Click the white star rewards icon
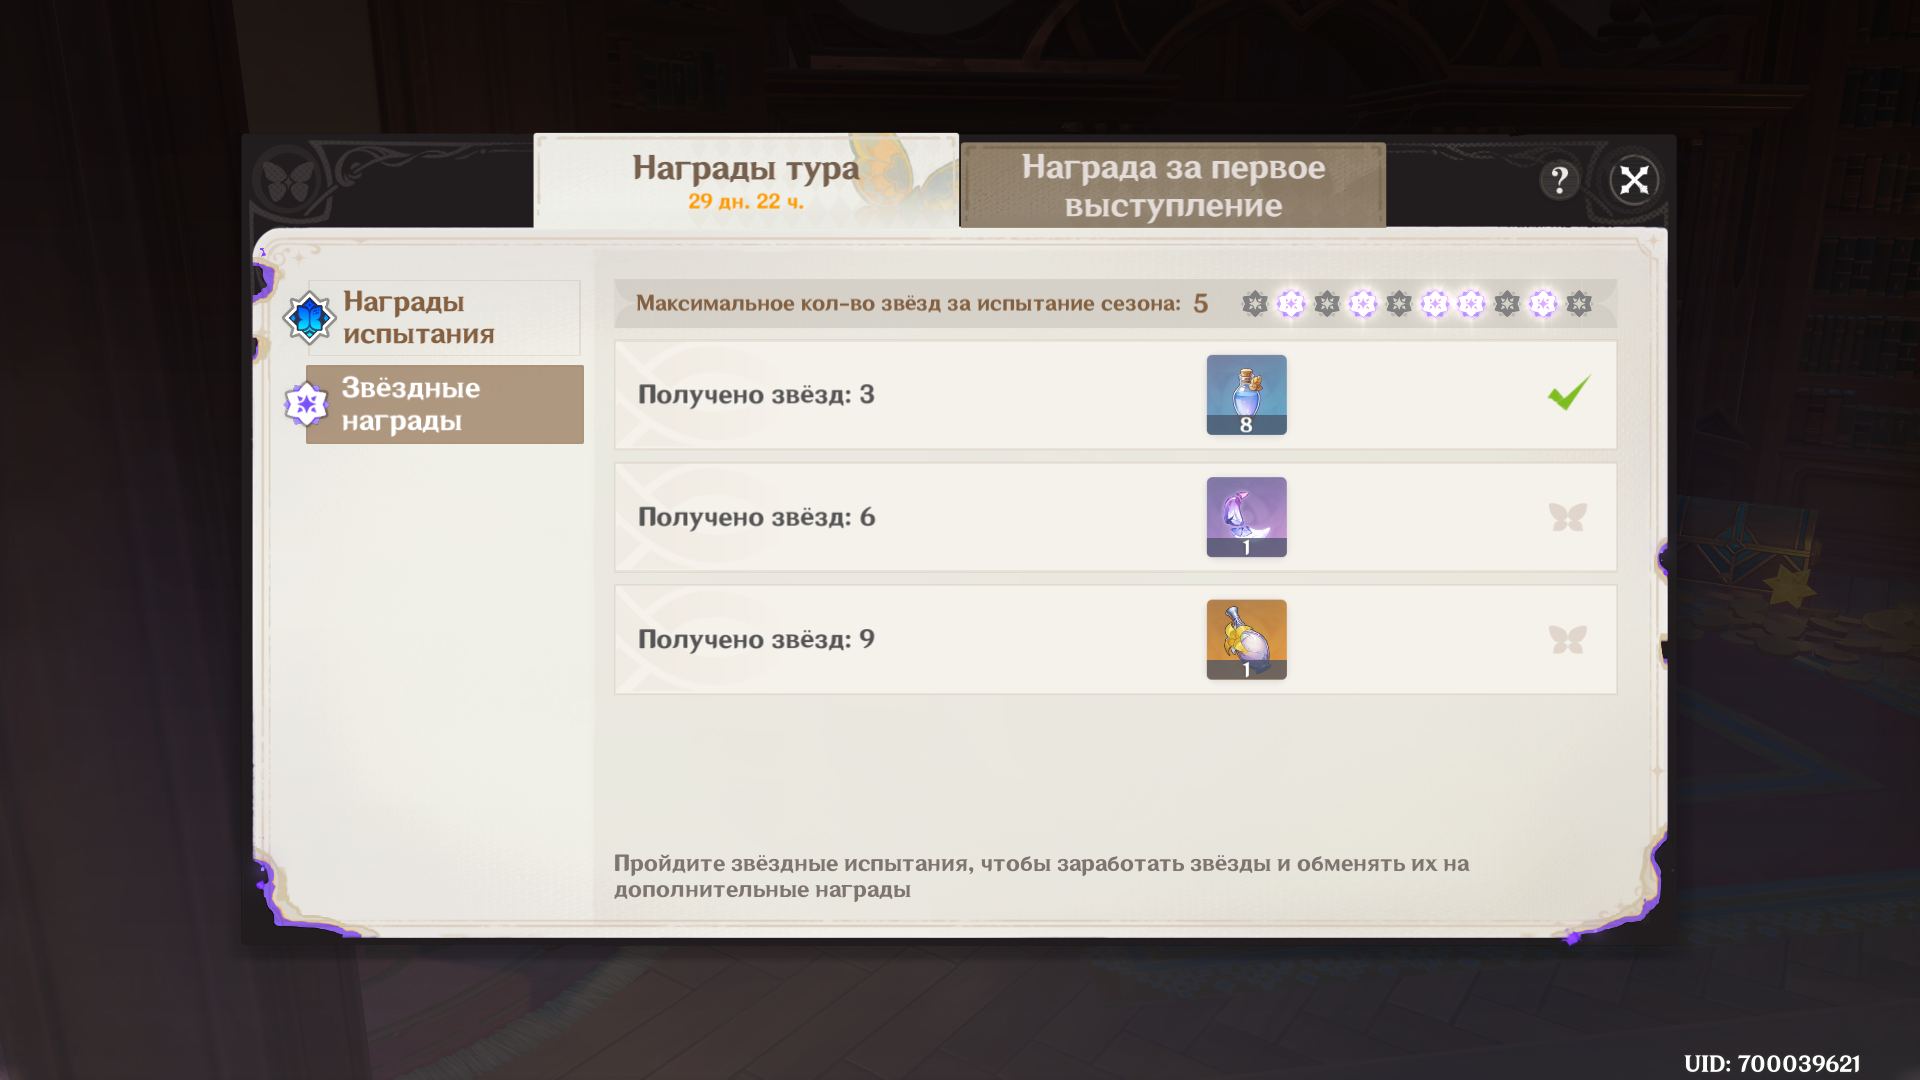Viewport: 1920px width, 1080px height. (x=306, y=404)
